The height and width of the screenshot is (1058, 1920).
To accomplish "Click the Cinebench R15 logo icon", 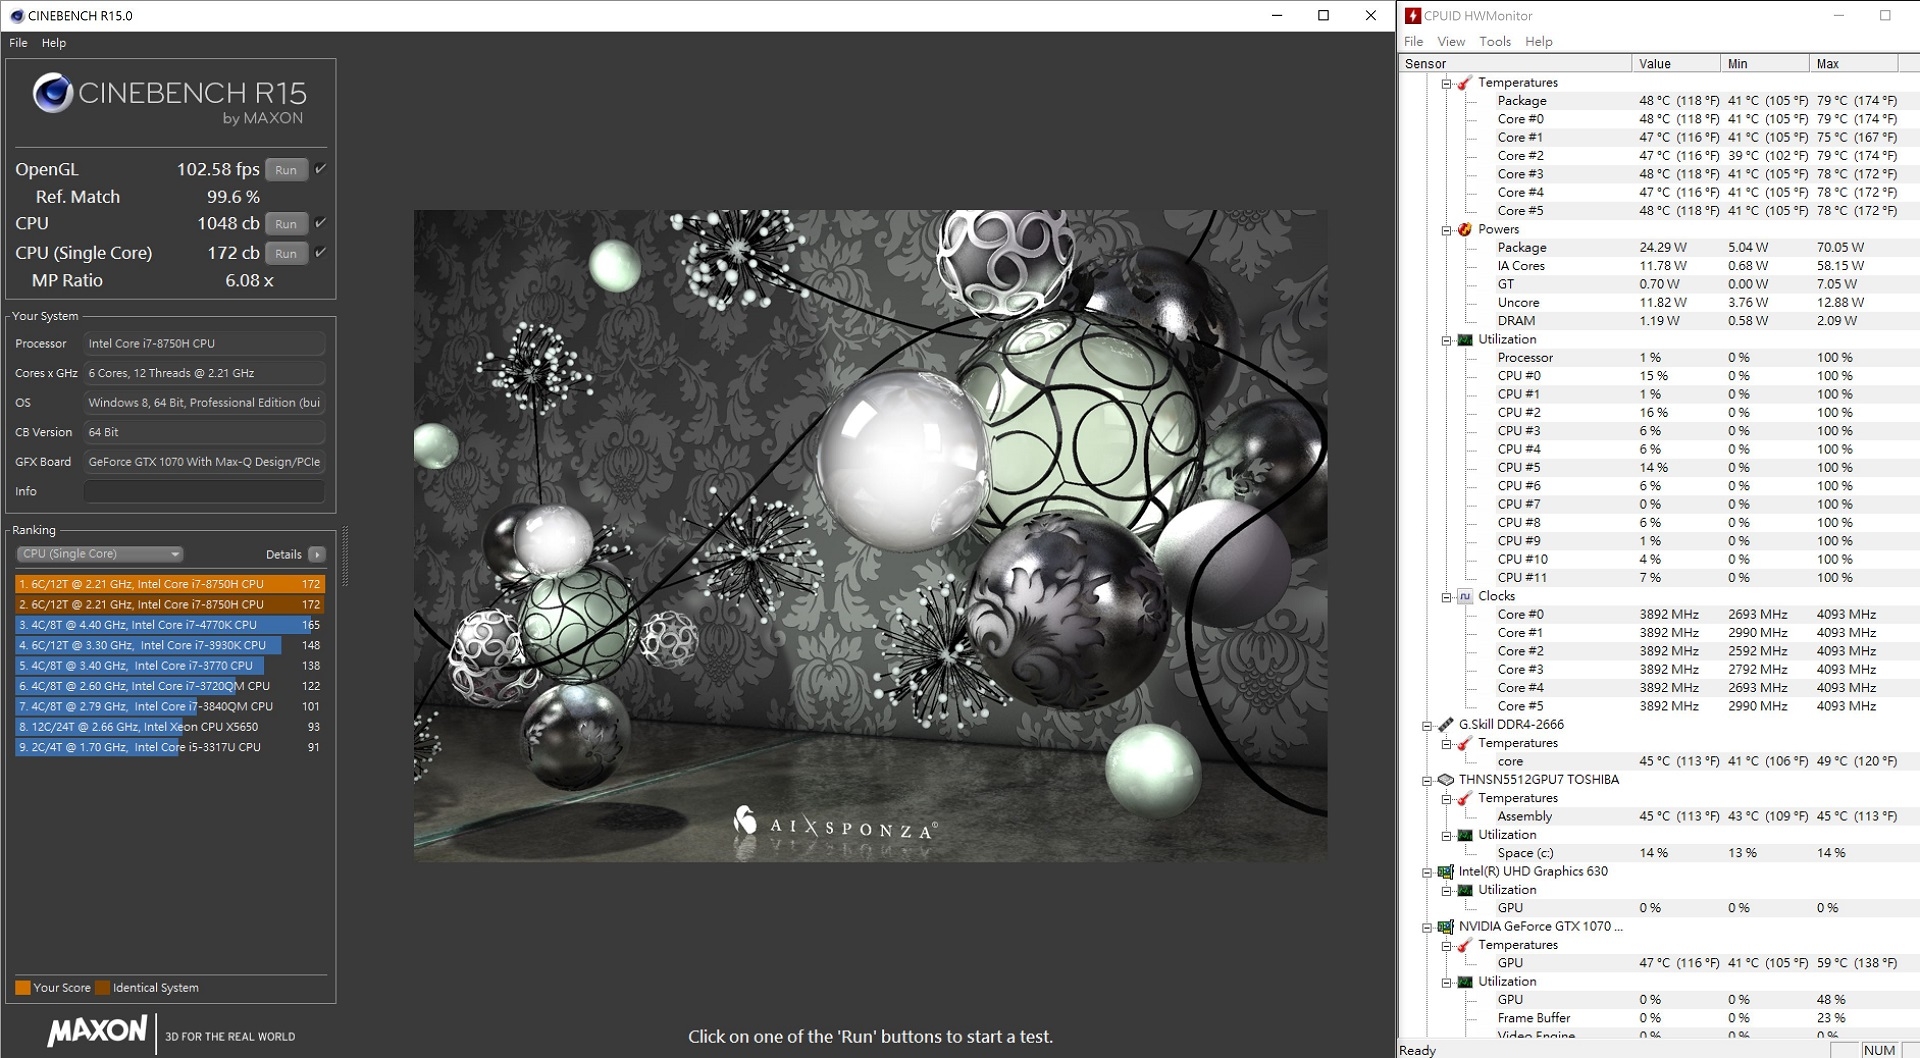I will coord(53,94).
